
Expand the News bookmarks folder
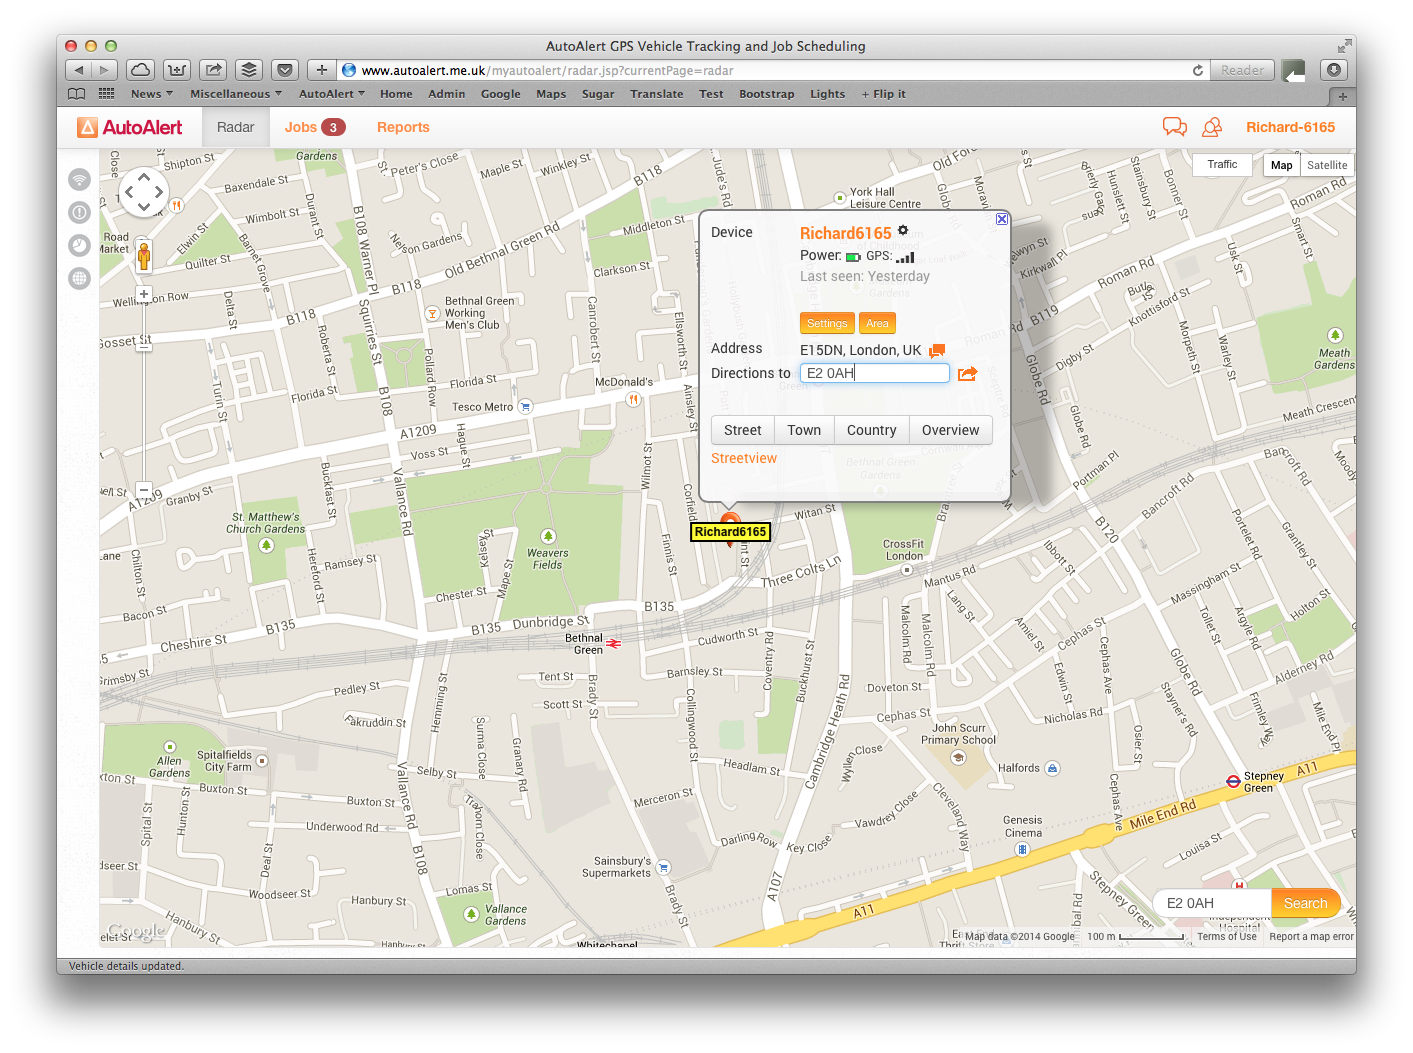(x=152, y=94)
